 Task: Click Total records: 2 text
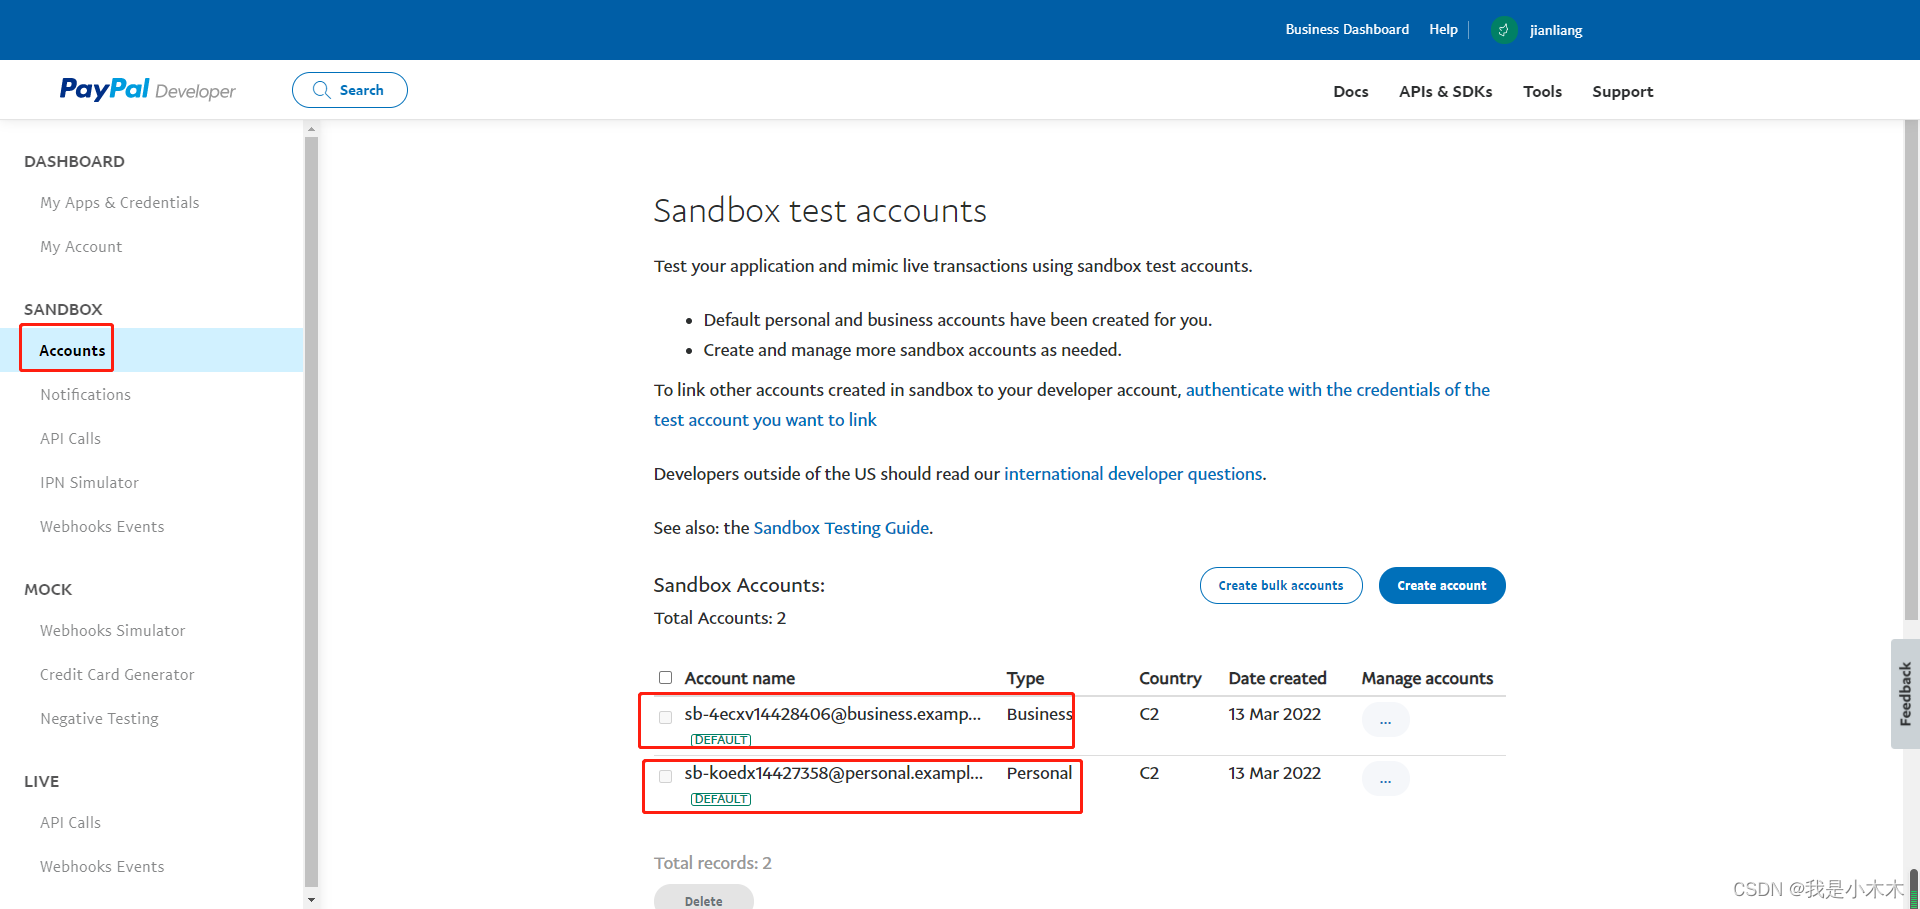coord(713,863)
